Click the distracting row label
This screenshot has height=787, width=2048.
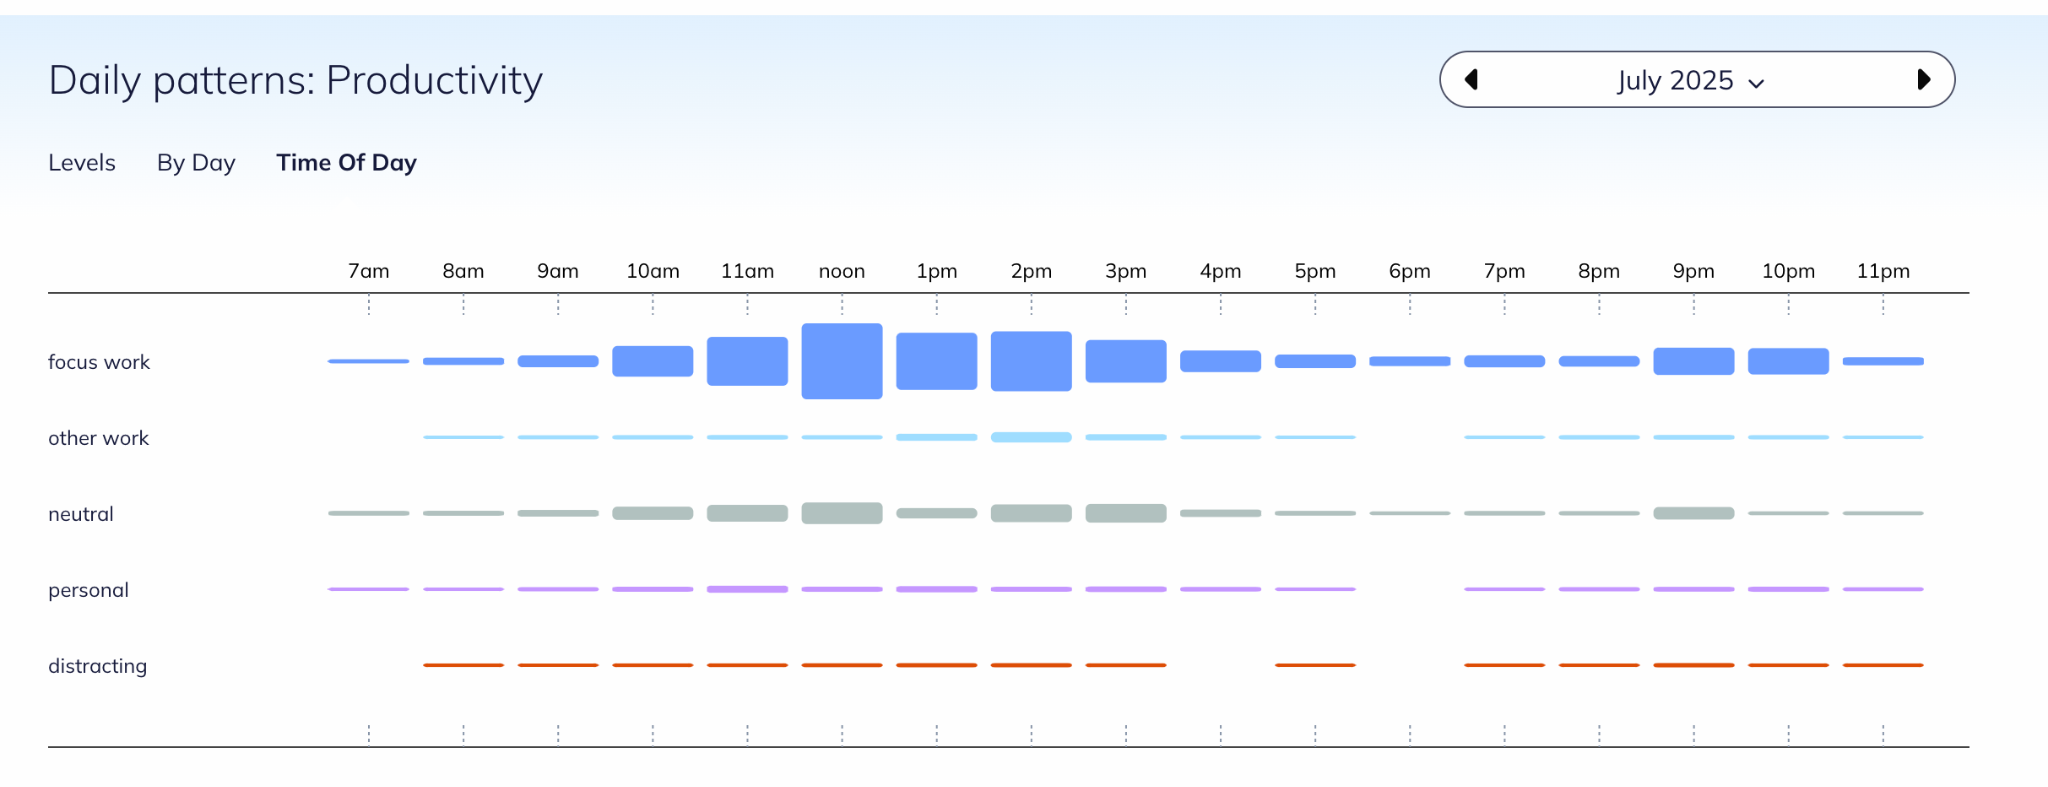97,666
